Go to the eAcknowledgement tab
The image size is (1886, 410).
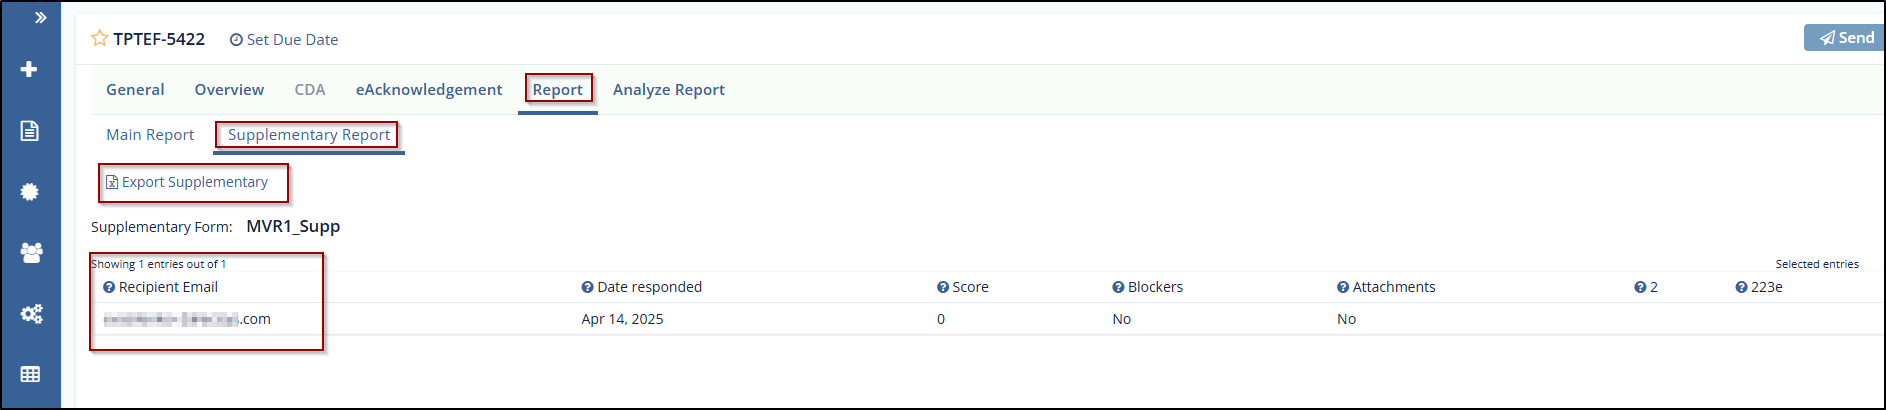coord(429,90)
